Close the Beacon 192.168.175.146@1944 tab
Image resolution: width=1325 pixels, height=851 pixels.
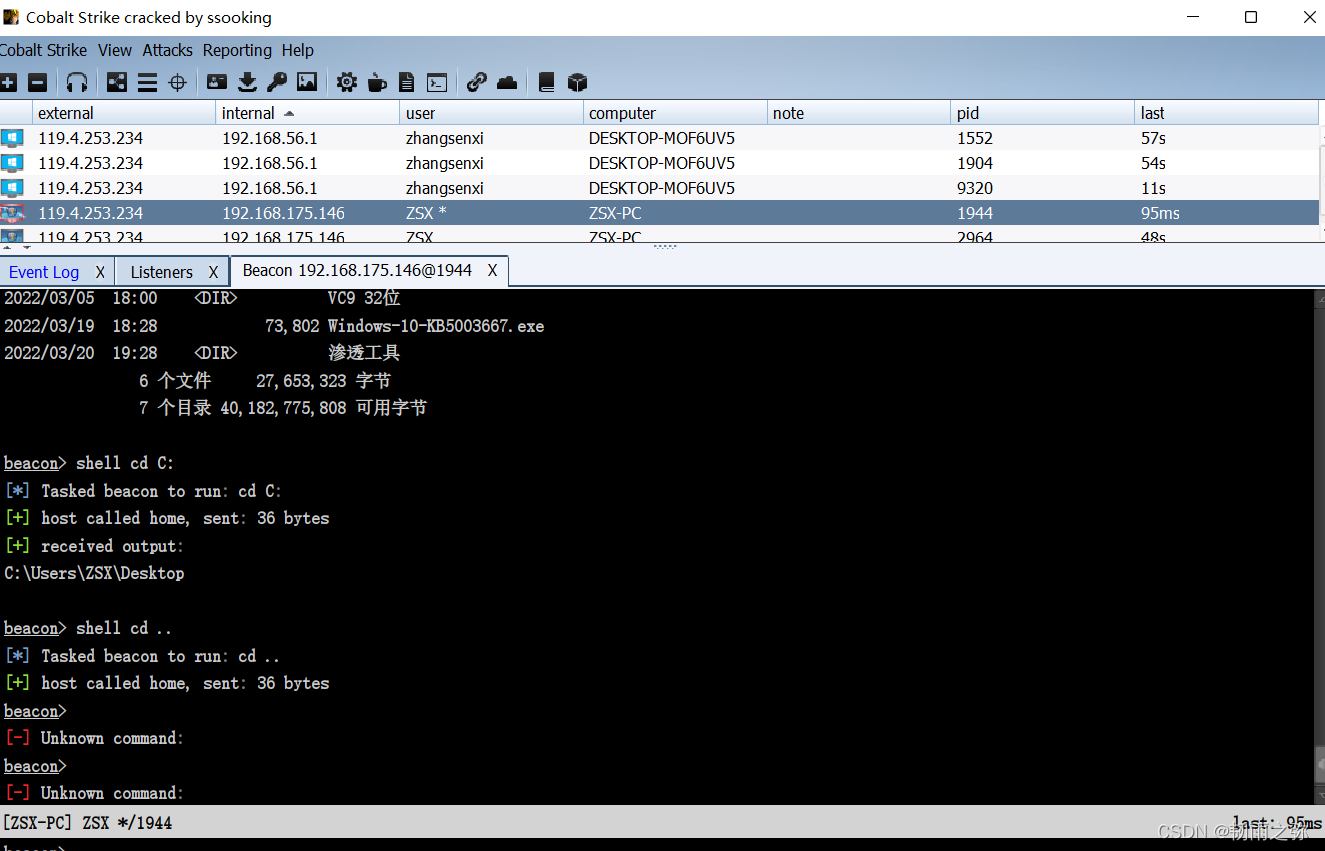(x=493, y=271)
